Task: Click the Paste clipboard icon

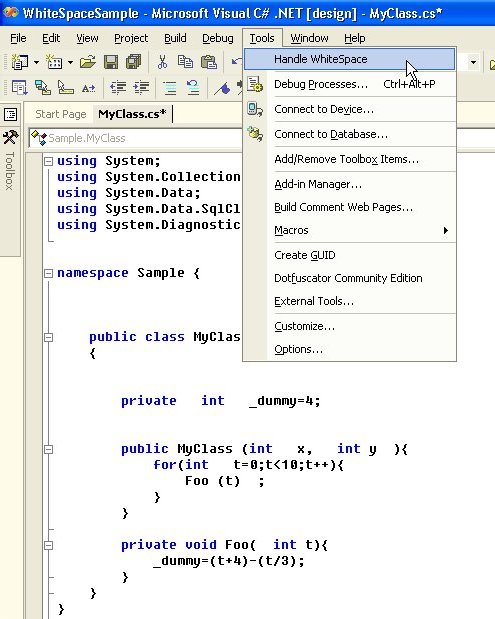Action: click(209, 62)
